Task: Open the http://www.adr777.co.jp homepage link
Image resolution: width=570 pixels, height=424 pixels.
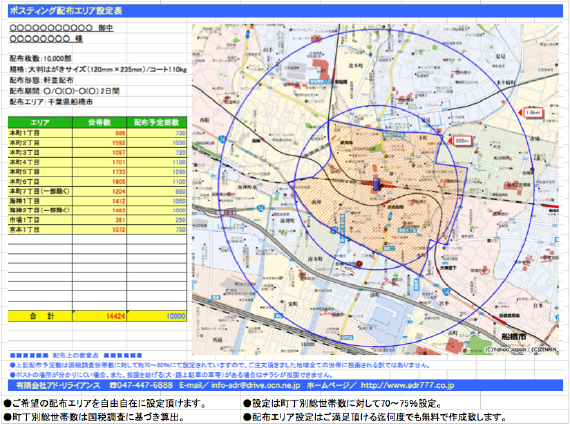Action: [x=408, y=385]
